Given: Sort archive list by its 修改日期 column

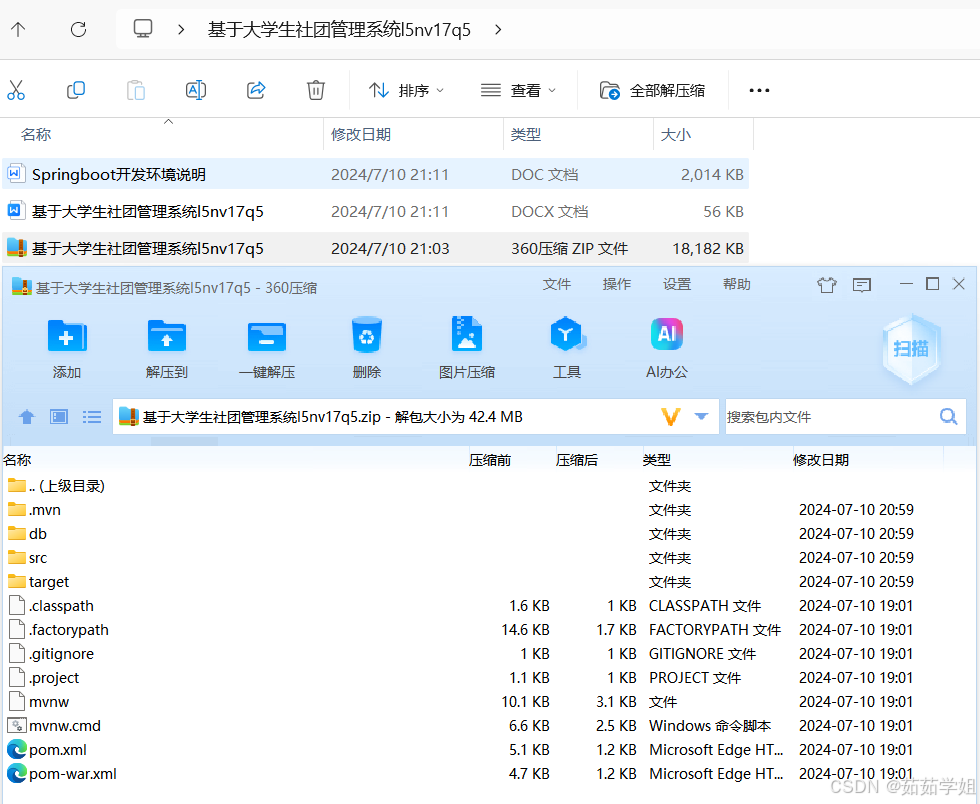Looking at the screenshot, I should pos(821,460).
